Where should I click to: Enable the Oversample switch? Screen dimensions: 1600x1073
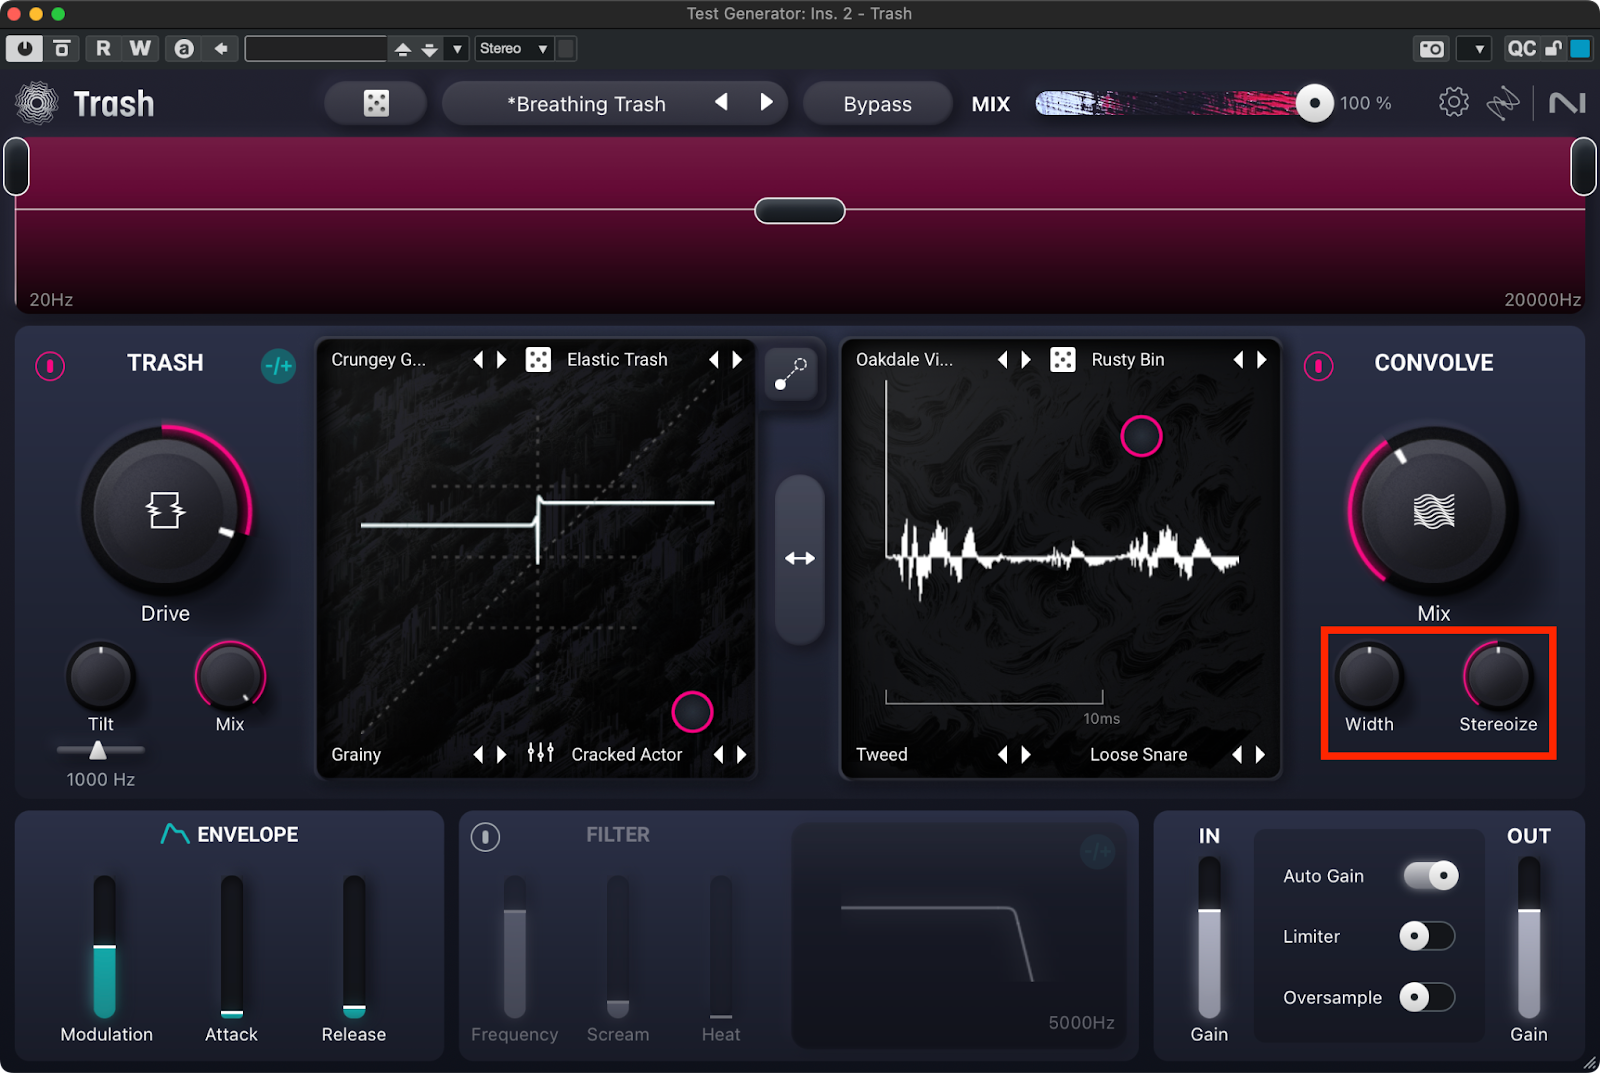[1427, 997]
